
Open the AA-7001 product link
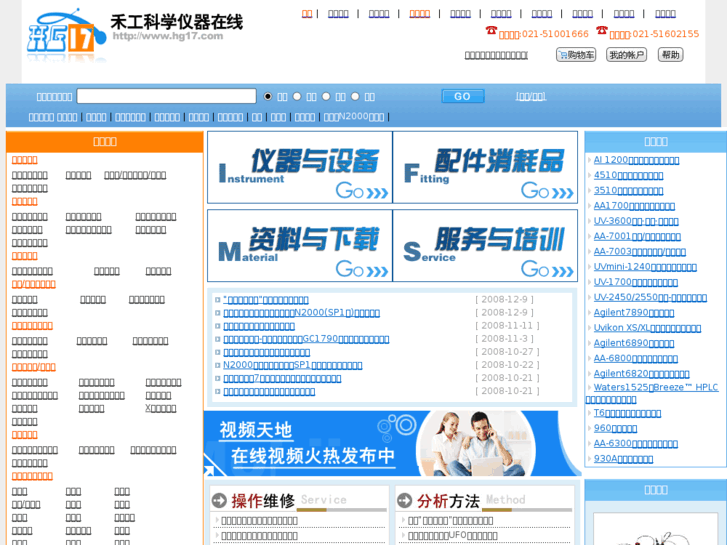[x=637, y=237]
